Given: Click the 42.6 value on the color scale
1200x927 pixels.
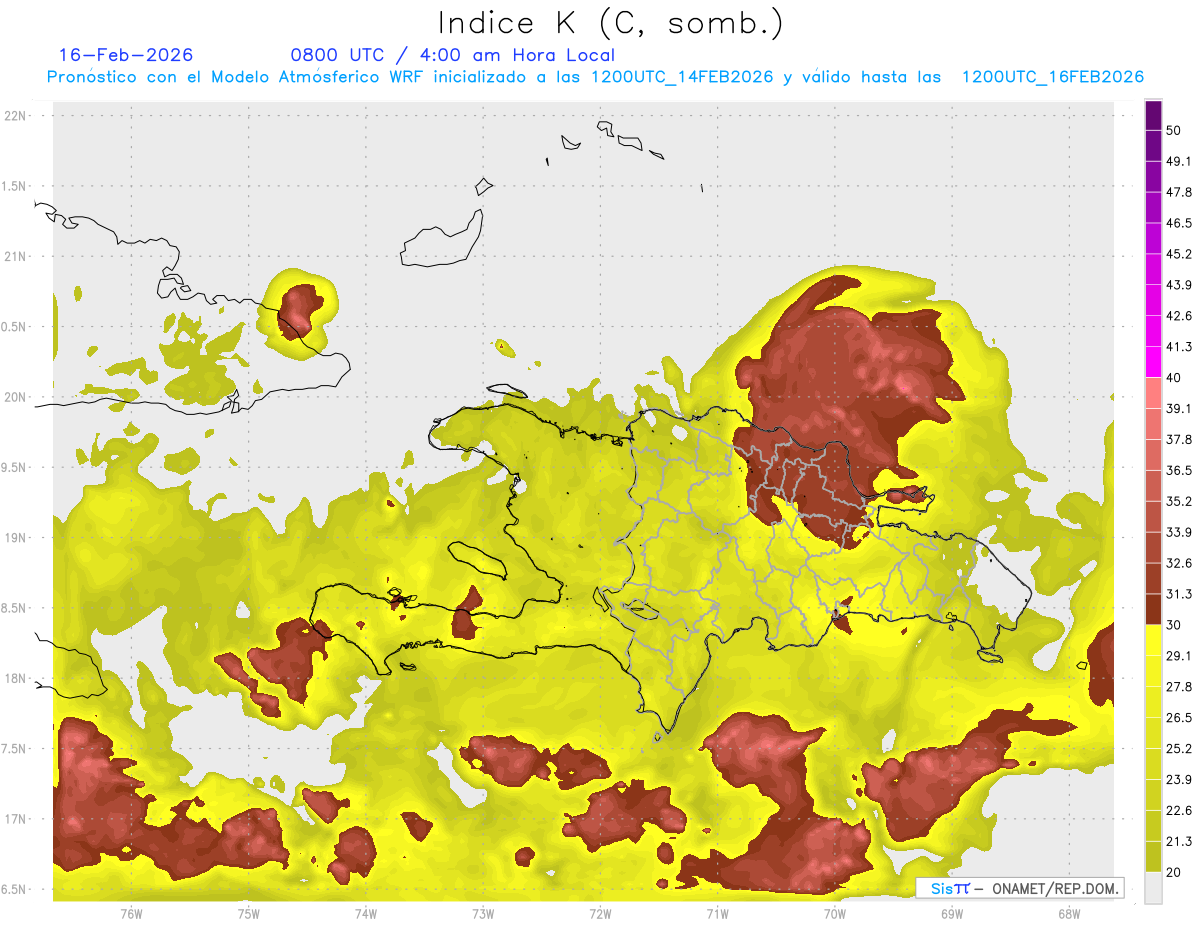Looking at the screenshot, I should coord(1179,316).
